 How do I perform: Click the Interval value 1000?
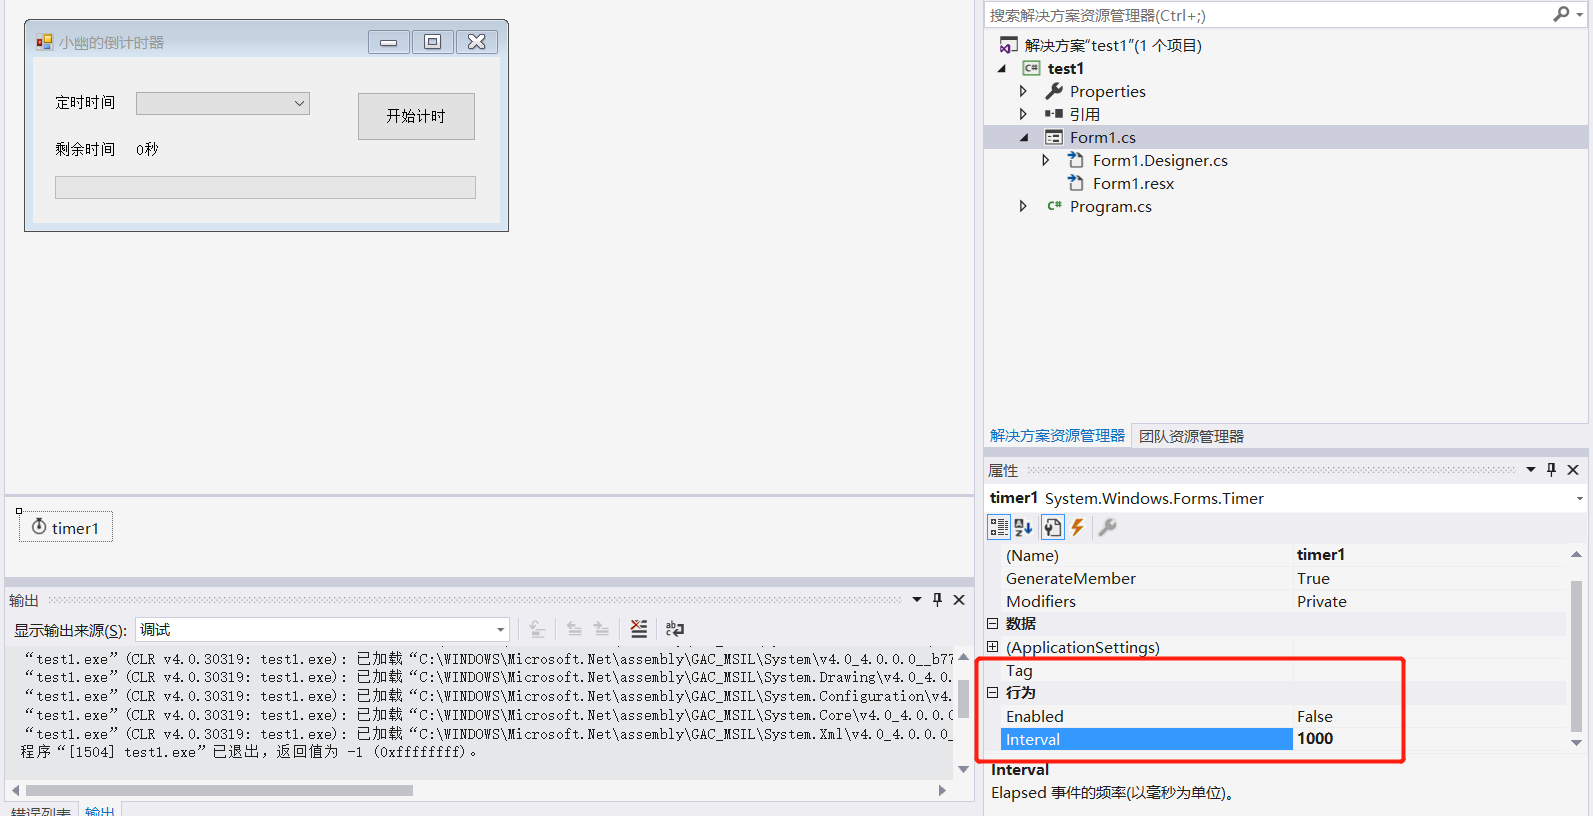[x=1315, y=739]
